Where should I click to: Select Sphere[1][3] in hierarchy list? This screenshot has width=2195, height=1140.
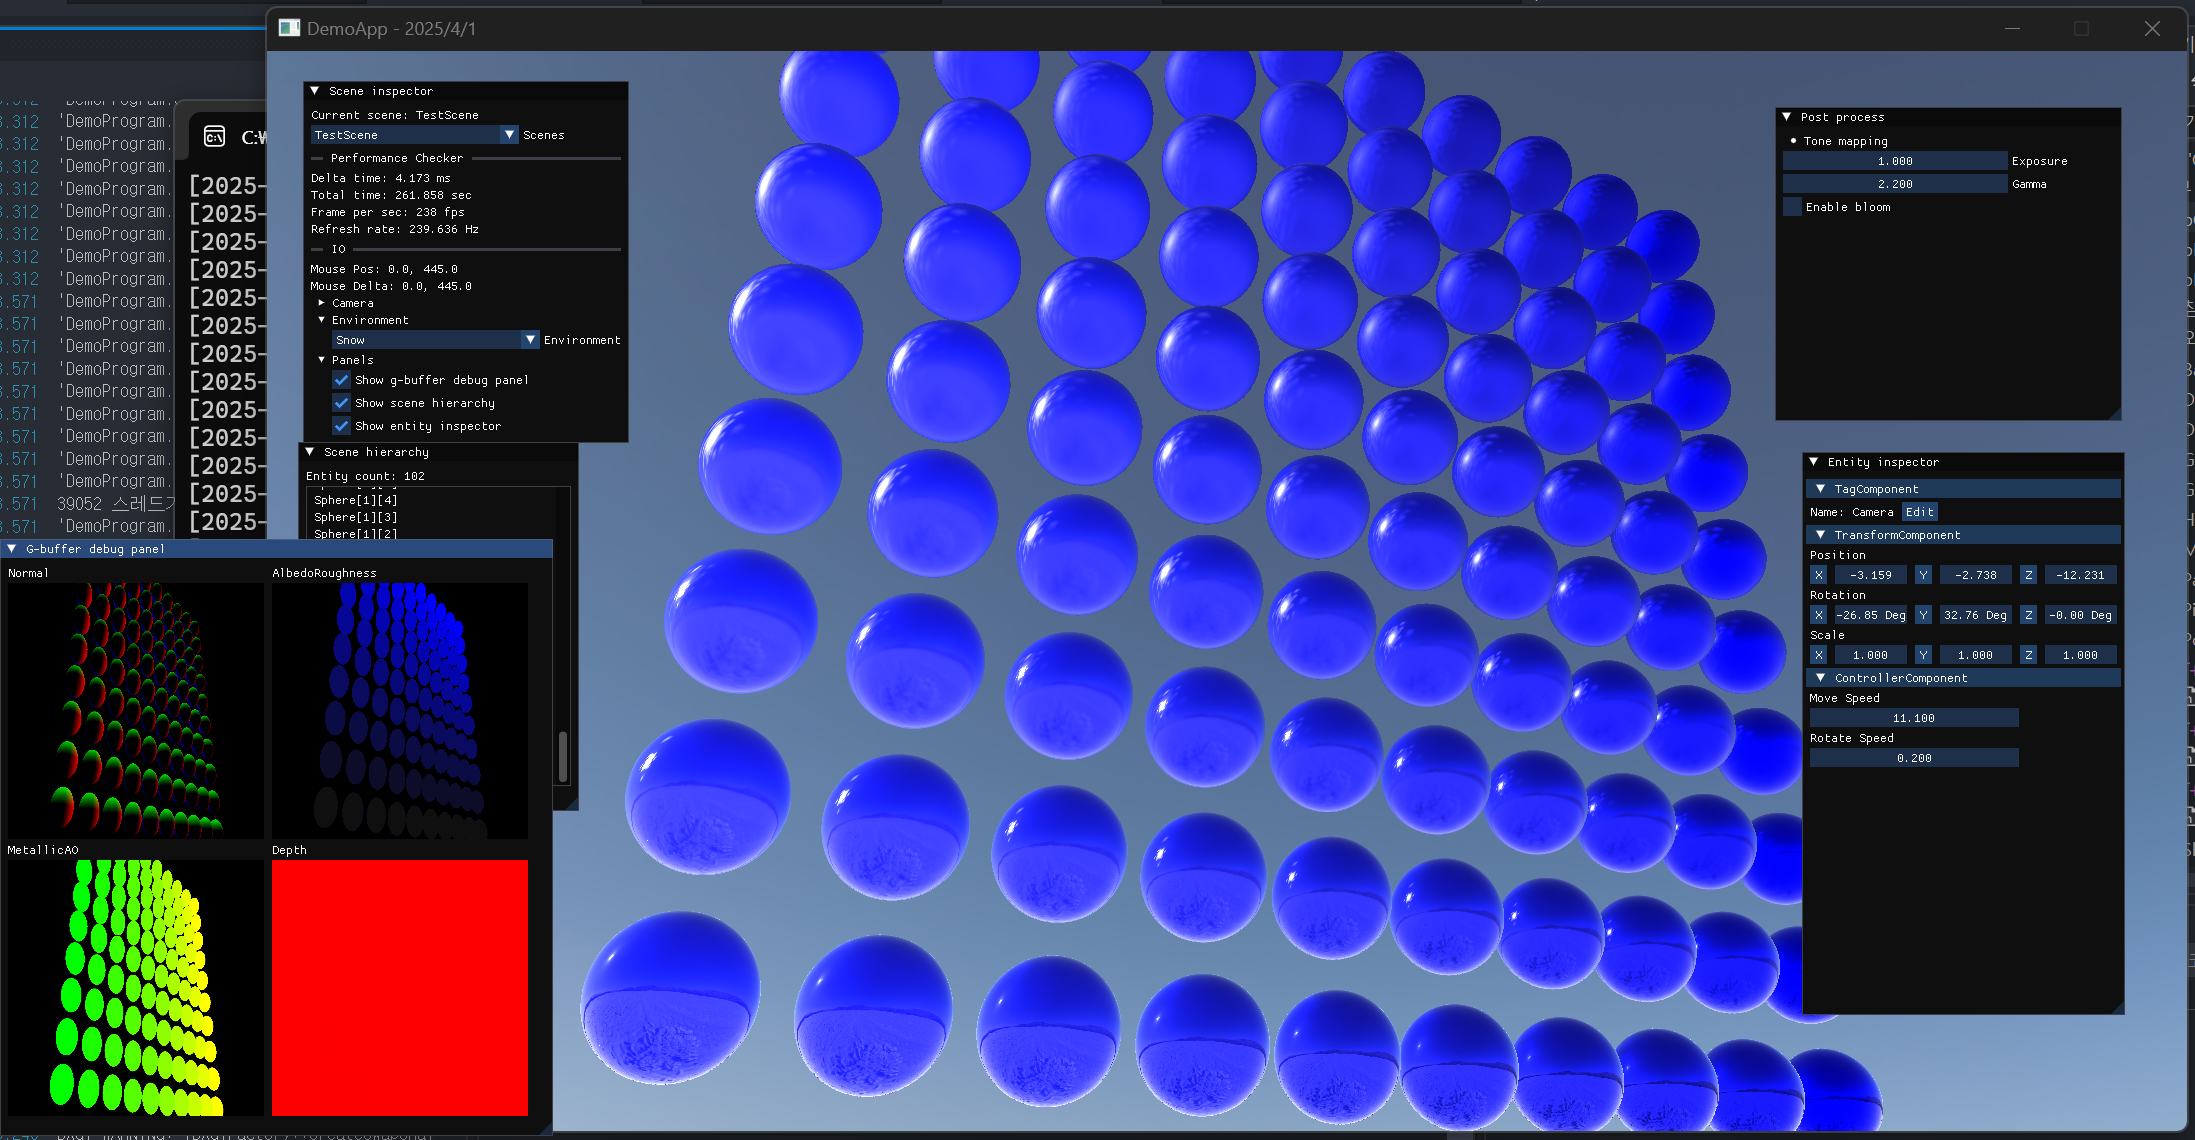[356, 517]
